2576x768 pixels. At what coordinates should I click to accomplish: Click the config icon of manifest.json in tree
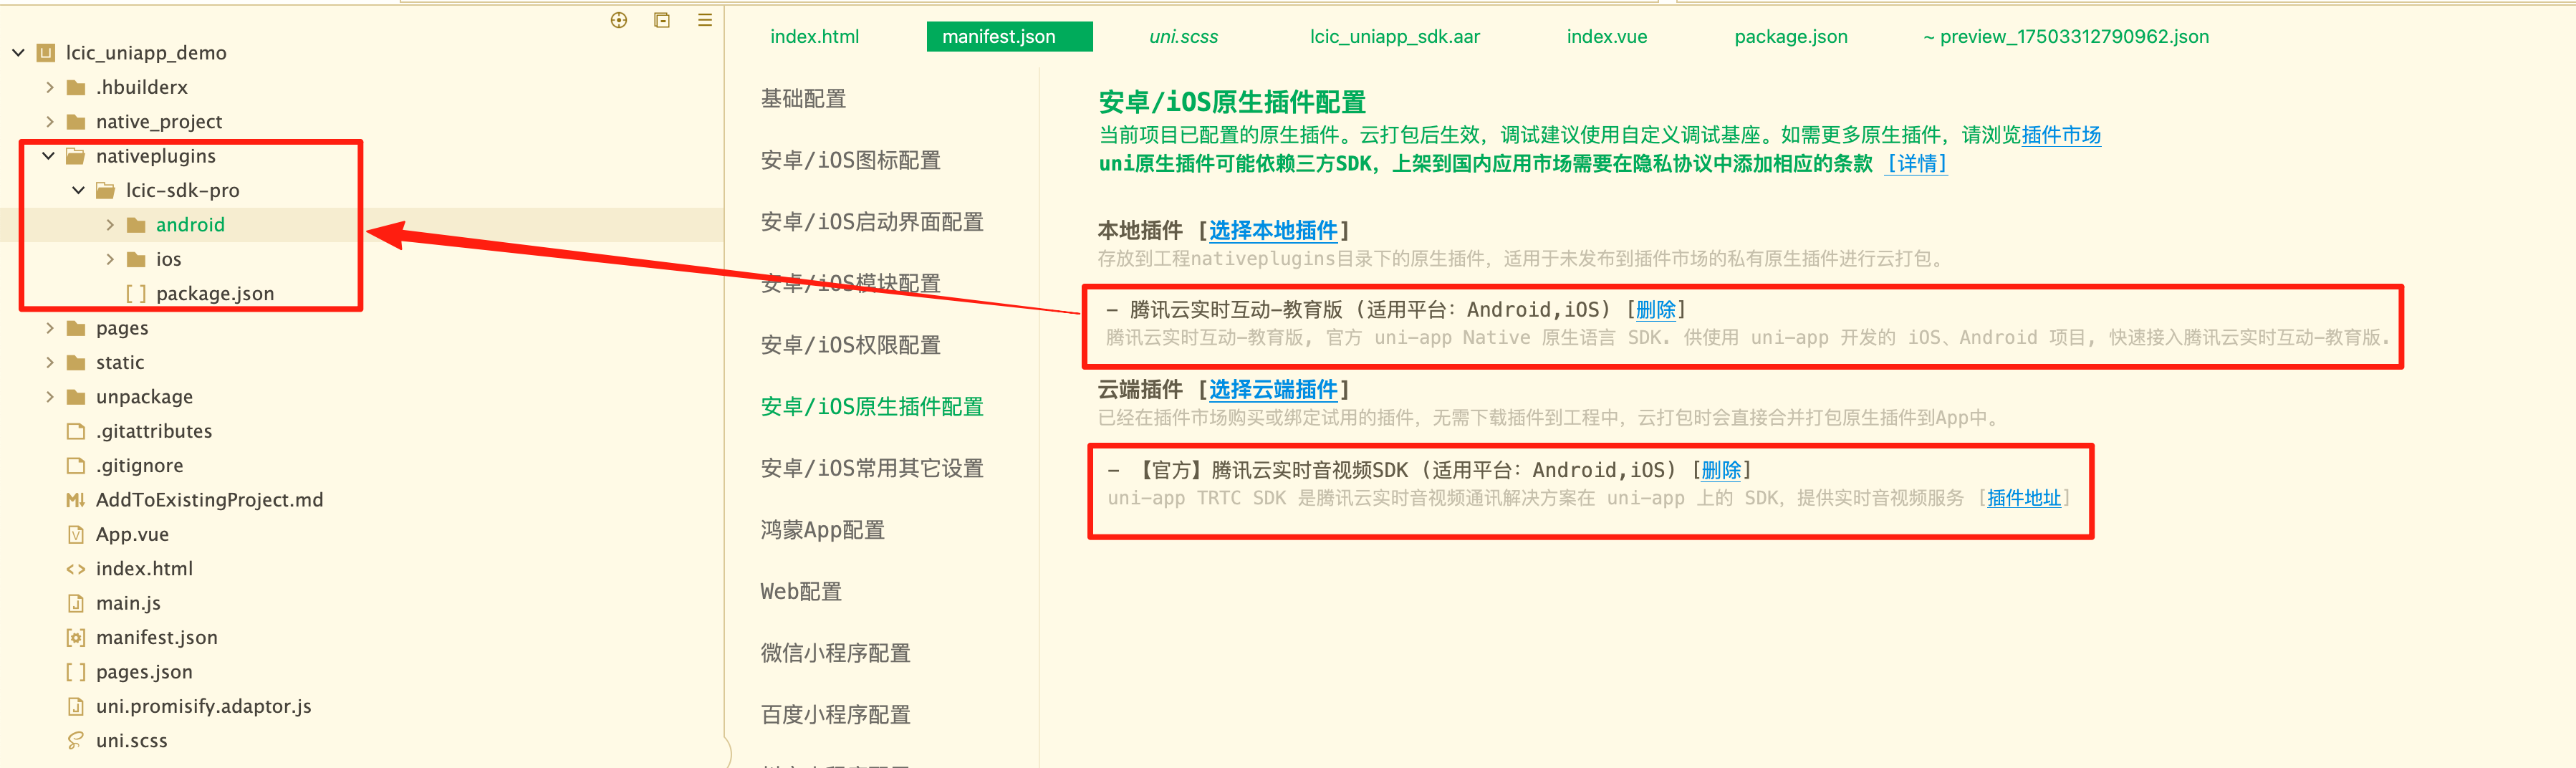click(x=76, y=638)
